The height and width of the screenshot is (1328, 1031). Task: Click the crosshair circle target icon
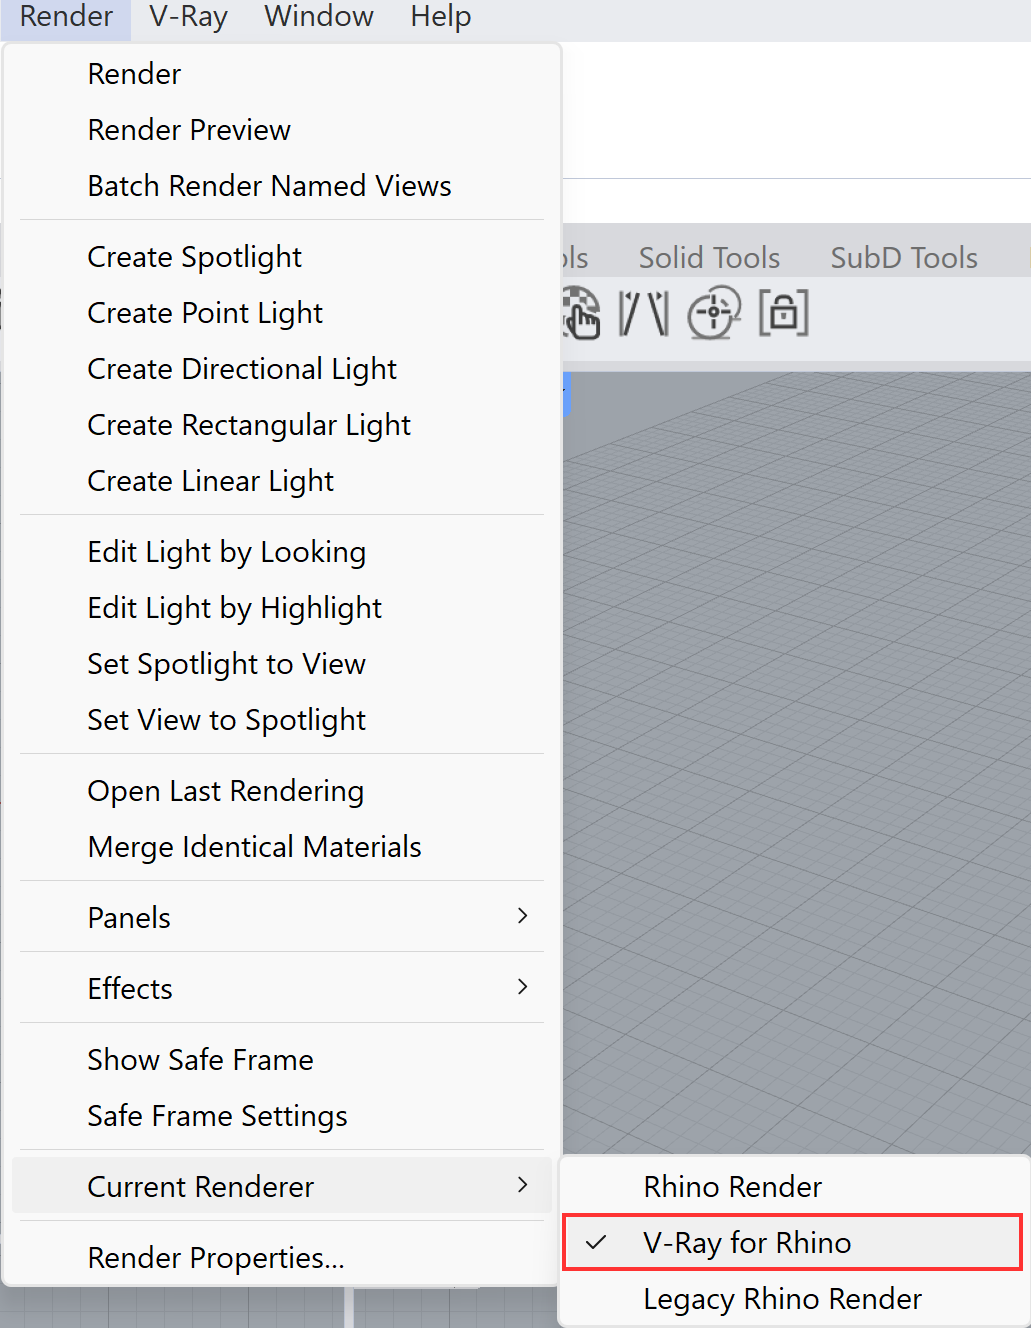click(714, 313)
